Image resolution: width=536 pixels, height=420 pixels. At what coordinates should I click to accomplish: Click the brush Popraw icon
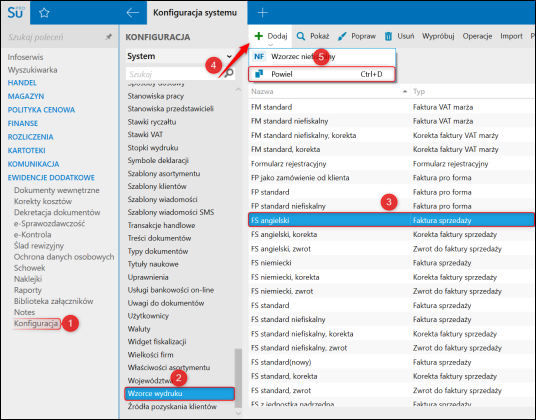(342, 36)
